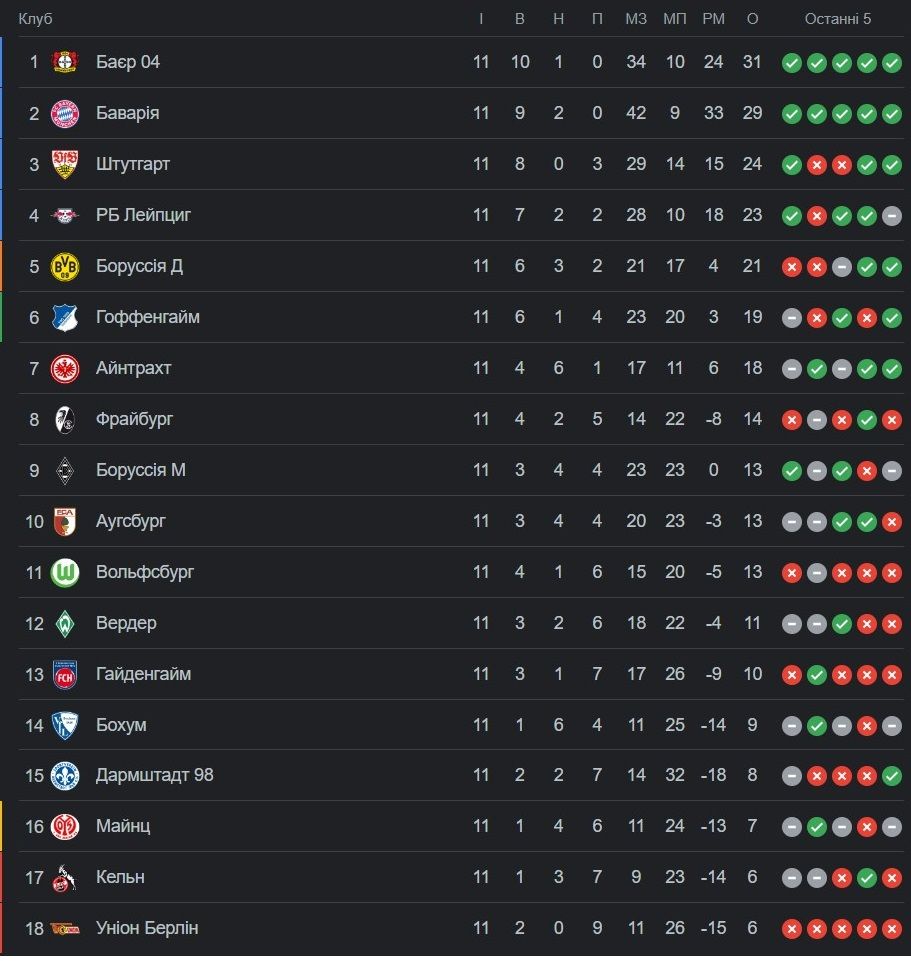Screen dimensions: 911x961
Task: Click the РБ Лейпциг club logo
Action: pyautogui.click(x=65, y=215)
